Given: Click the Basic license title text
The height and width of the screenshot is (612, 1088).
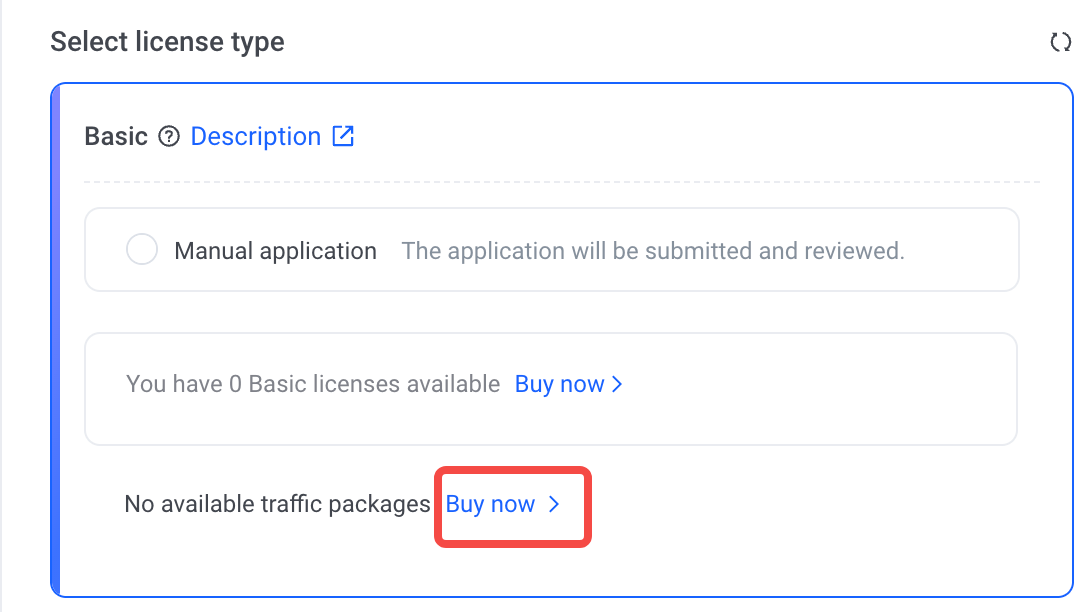Looking at the screenshot, I should [x=116, y=137].
